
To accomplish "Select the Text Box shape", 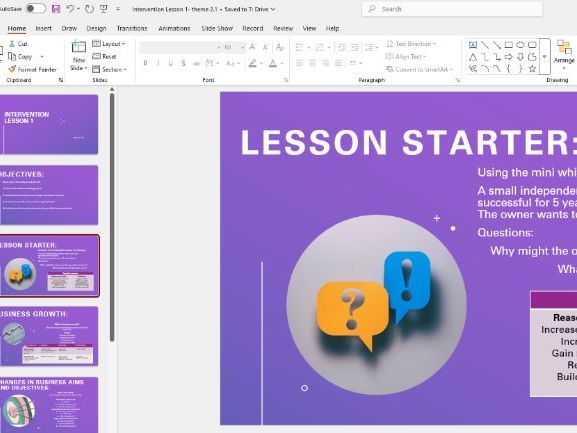I will (x=473, y=45).
